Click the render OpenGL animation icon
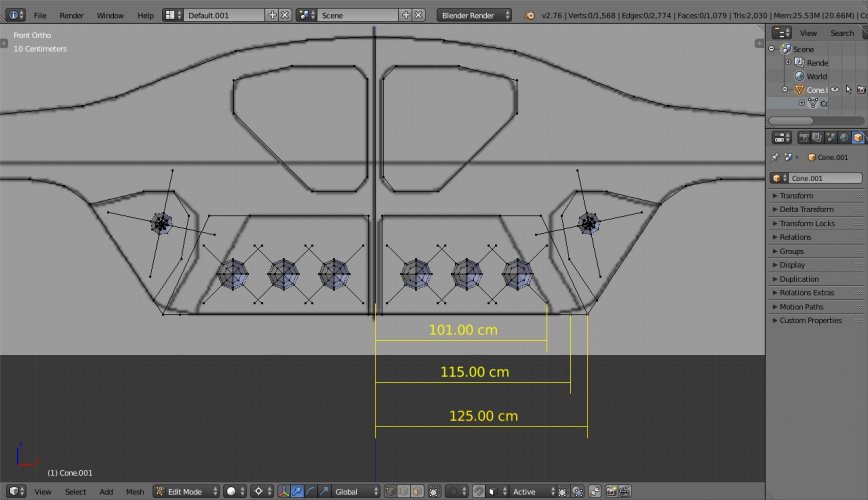This screenshot has width=868, height=500. pyautogui.click(x=624, y=491)
